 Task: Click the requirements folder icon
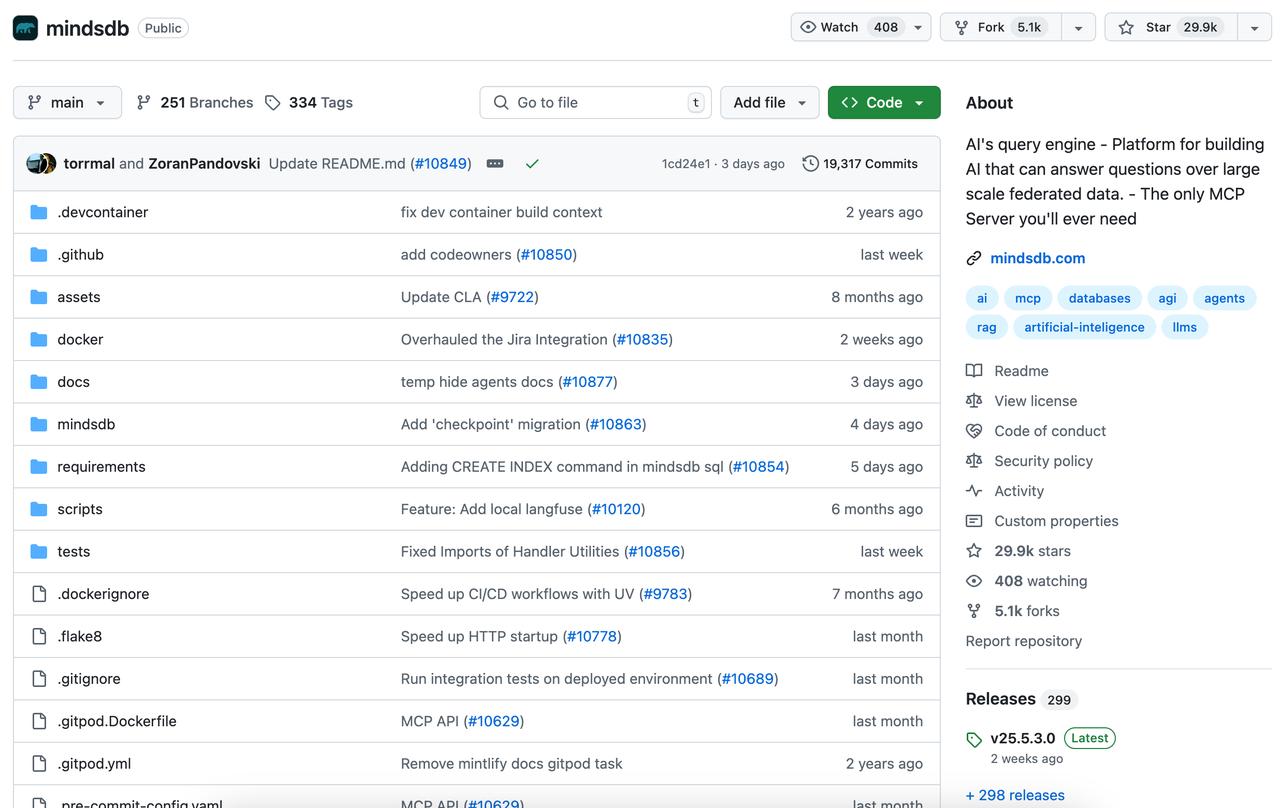39,467
